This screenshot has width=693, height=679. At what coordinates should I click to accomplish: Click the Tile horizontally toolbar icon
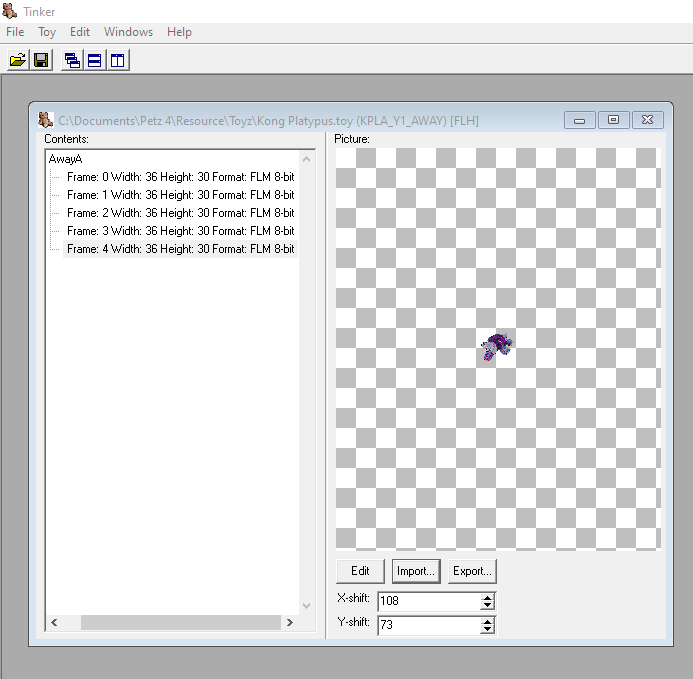pos(95,60)
